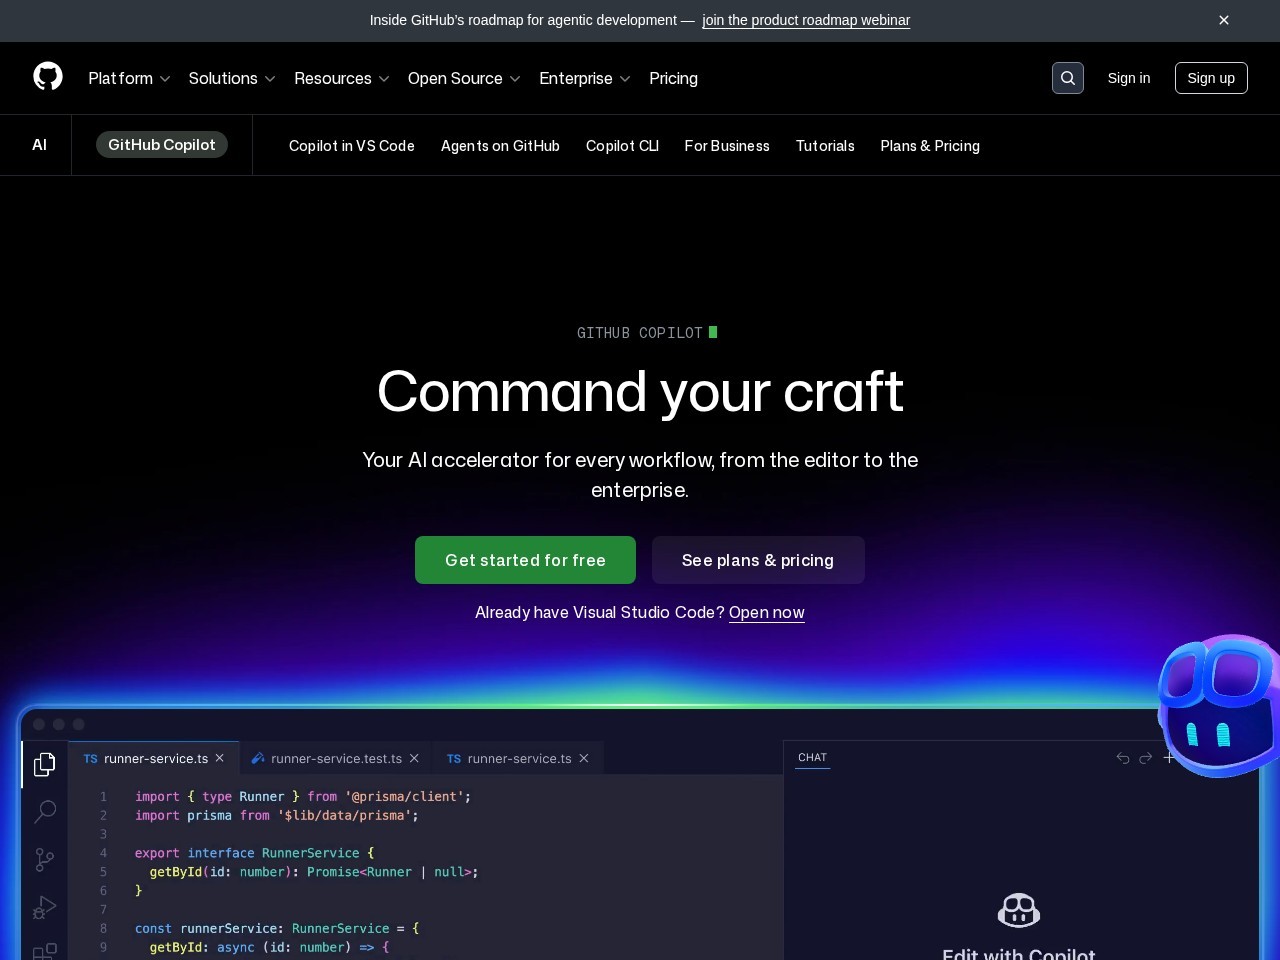Image resolution: width=1280 pixels, height=960 pixels.
Task: Select the Explorer icon in the editor sidebar
Action: point(44,764)
